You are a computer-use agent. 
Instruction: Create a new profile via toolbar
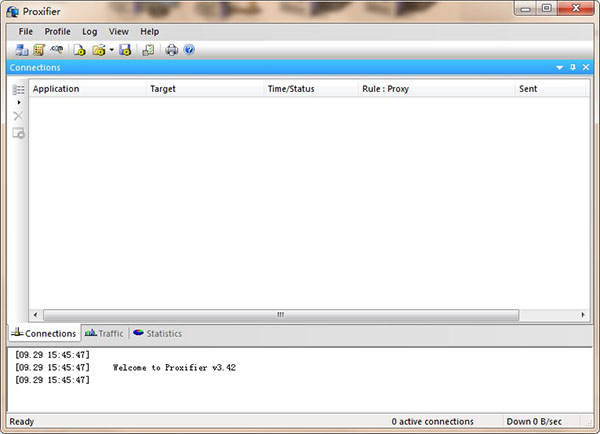click(79, 50)
